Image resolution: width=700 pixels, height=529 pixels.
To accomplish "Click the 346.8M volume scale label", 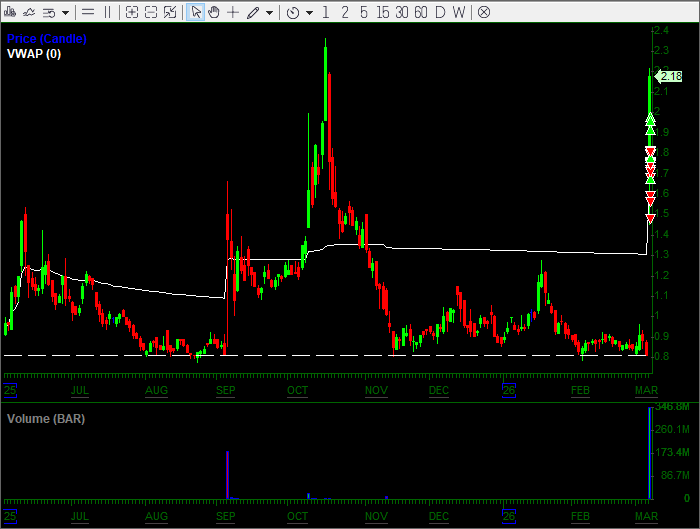I will click(672, 407).
